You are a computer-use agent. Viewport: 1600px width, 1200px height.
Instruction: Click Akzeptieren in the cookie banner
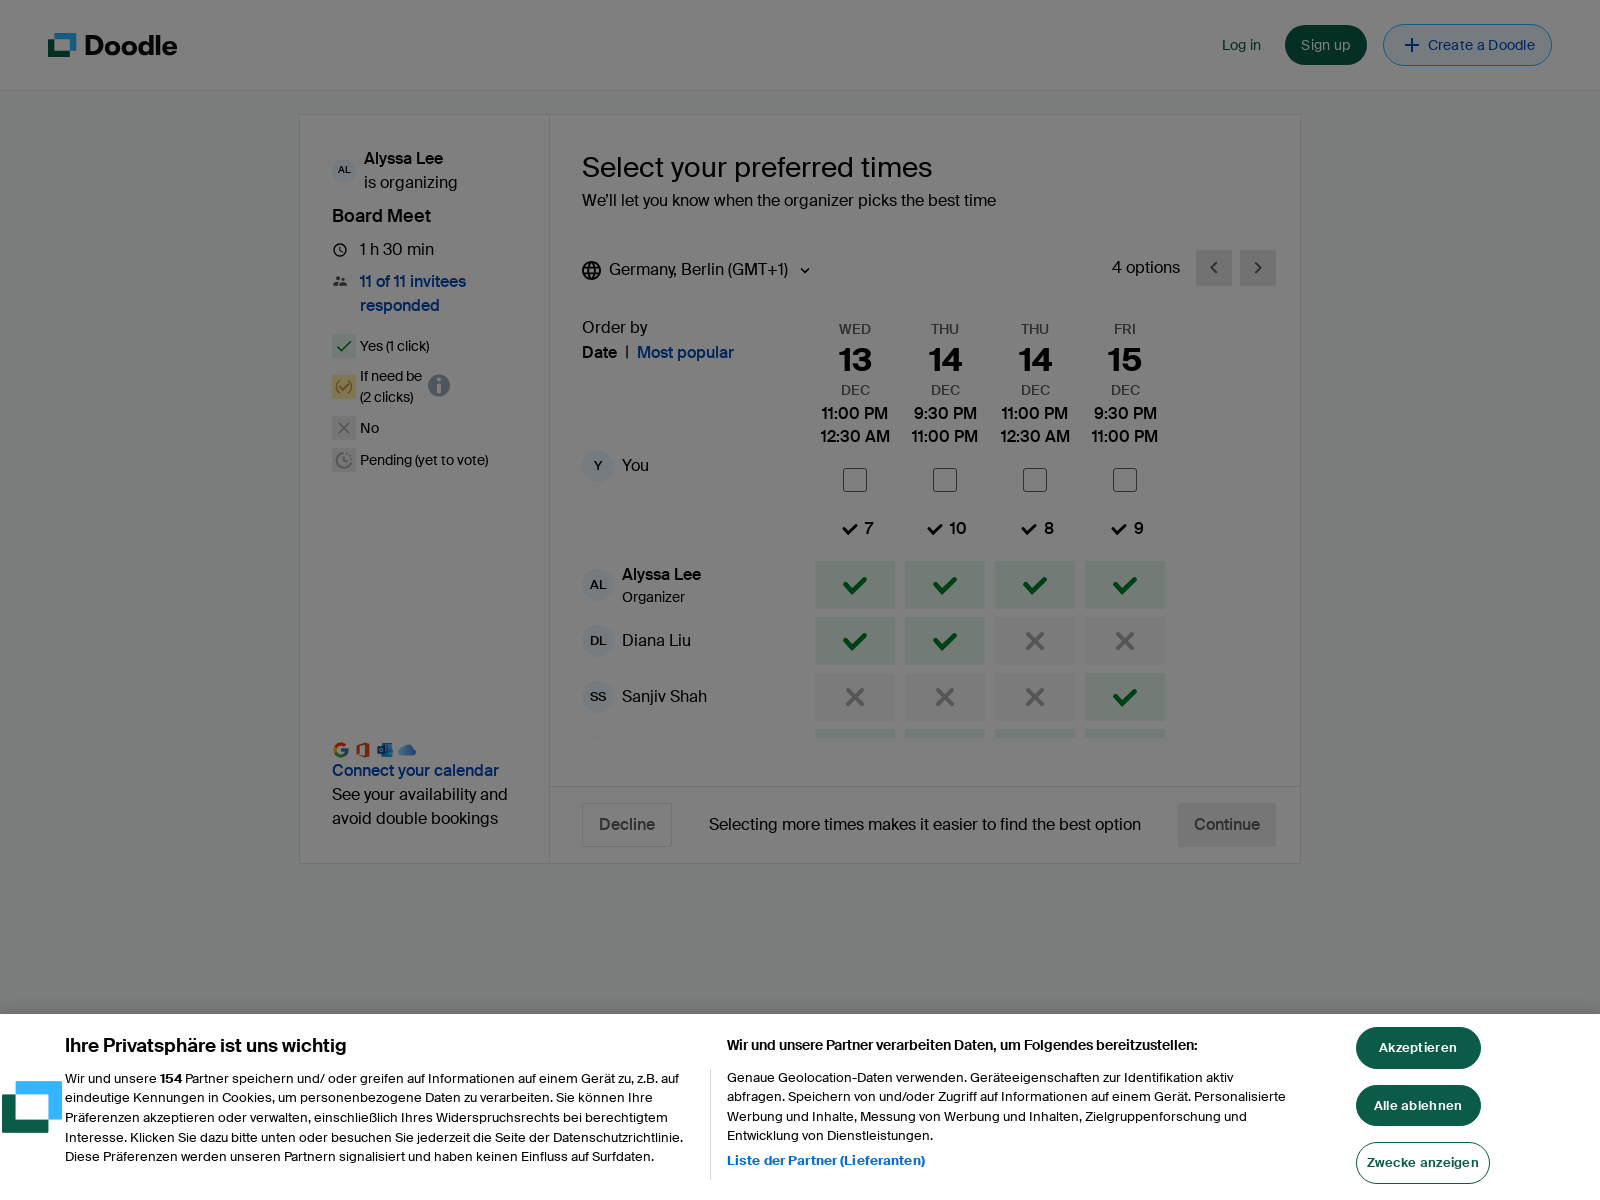pyautogui.click(x=1418, y=1048)
